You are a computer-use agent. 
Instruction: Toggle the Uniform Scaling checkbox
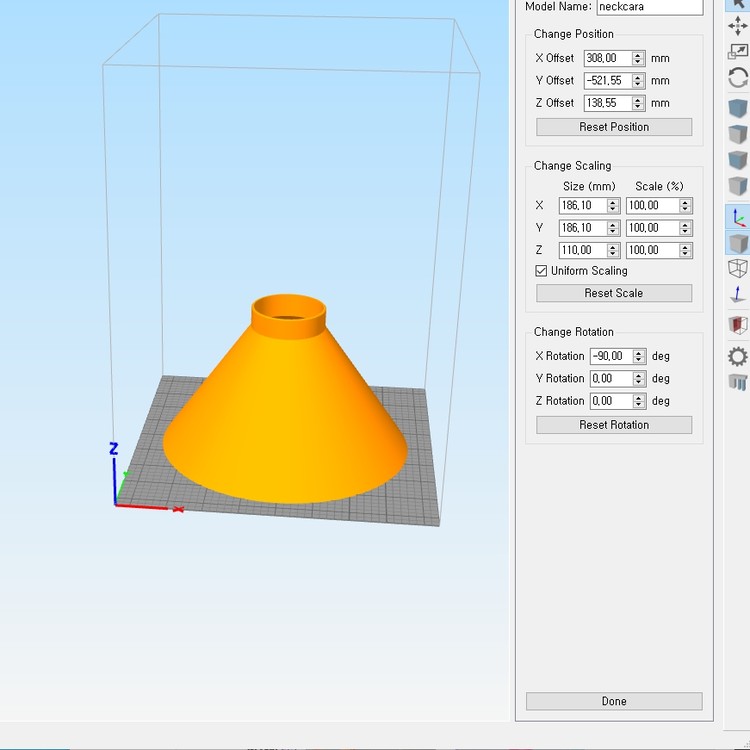coord(541,271)
